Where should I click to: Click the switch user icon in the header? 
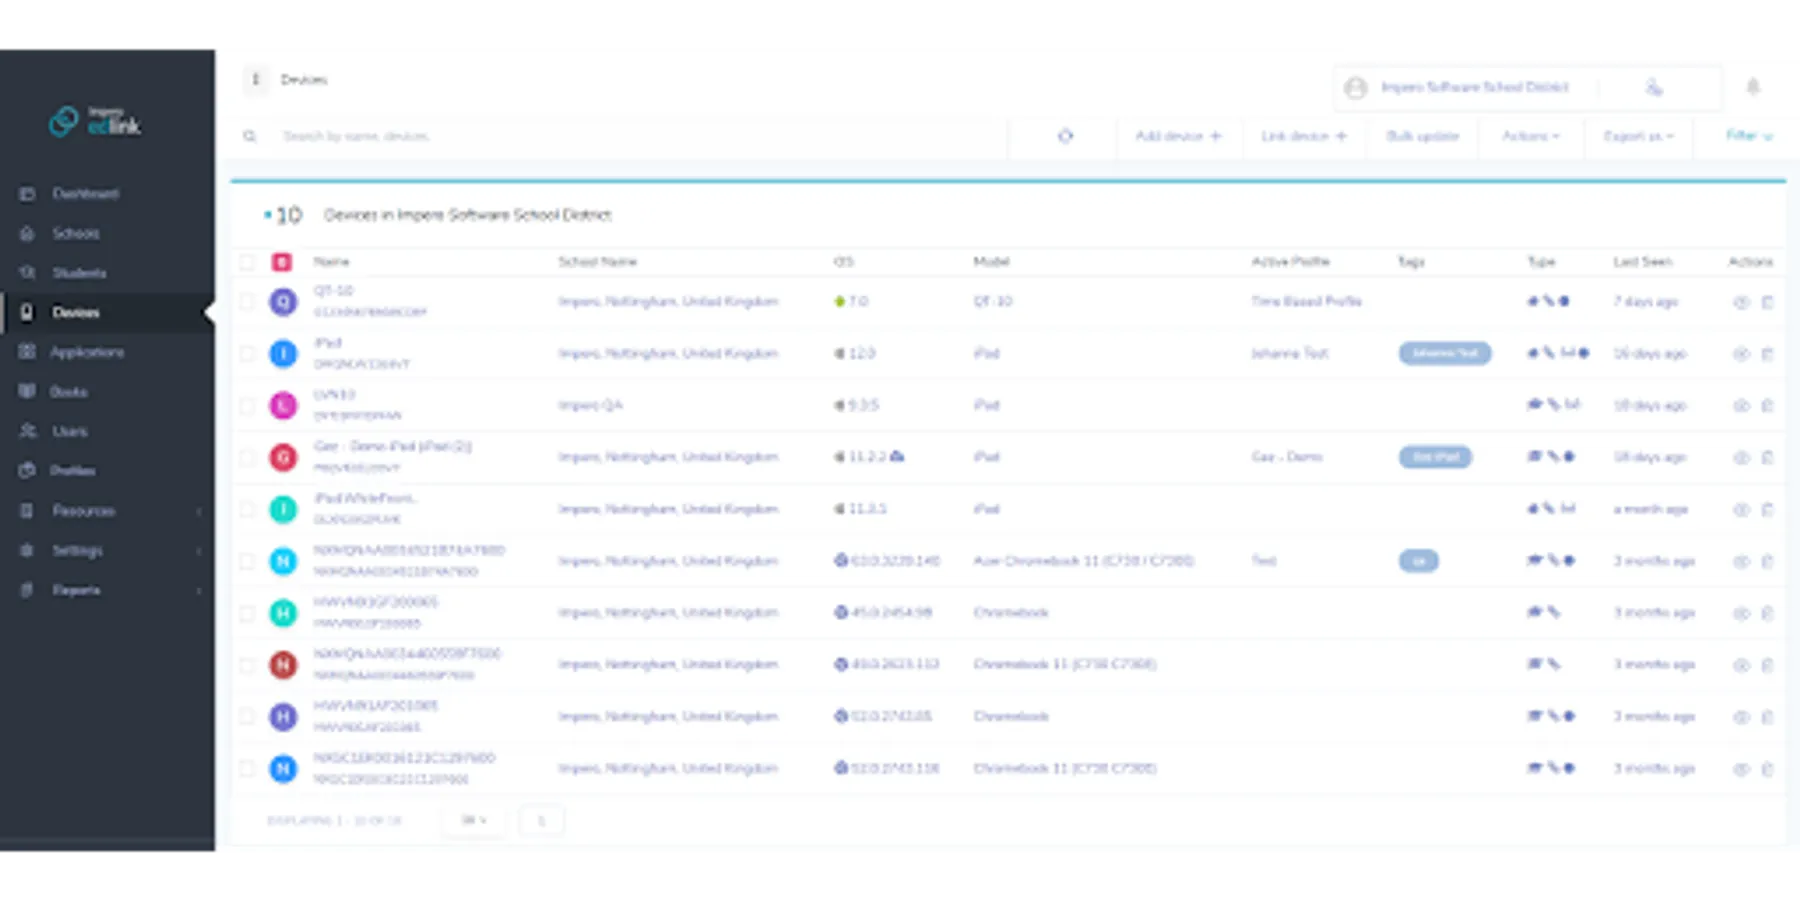pos(1654,87)
